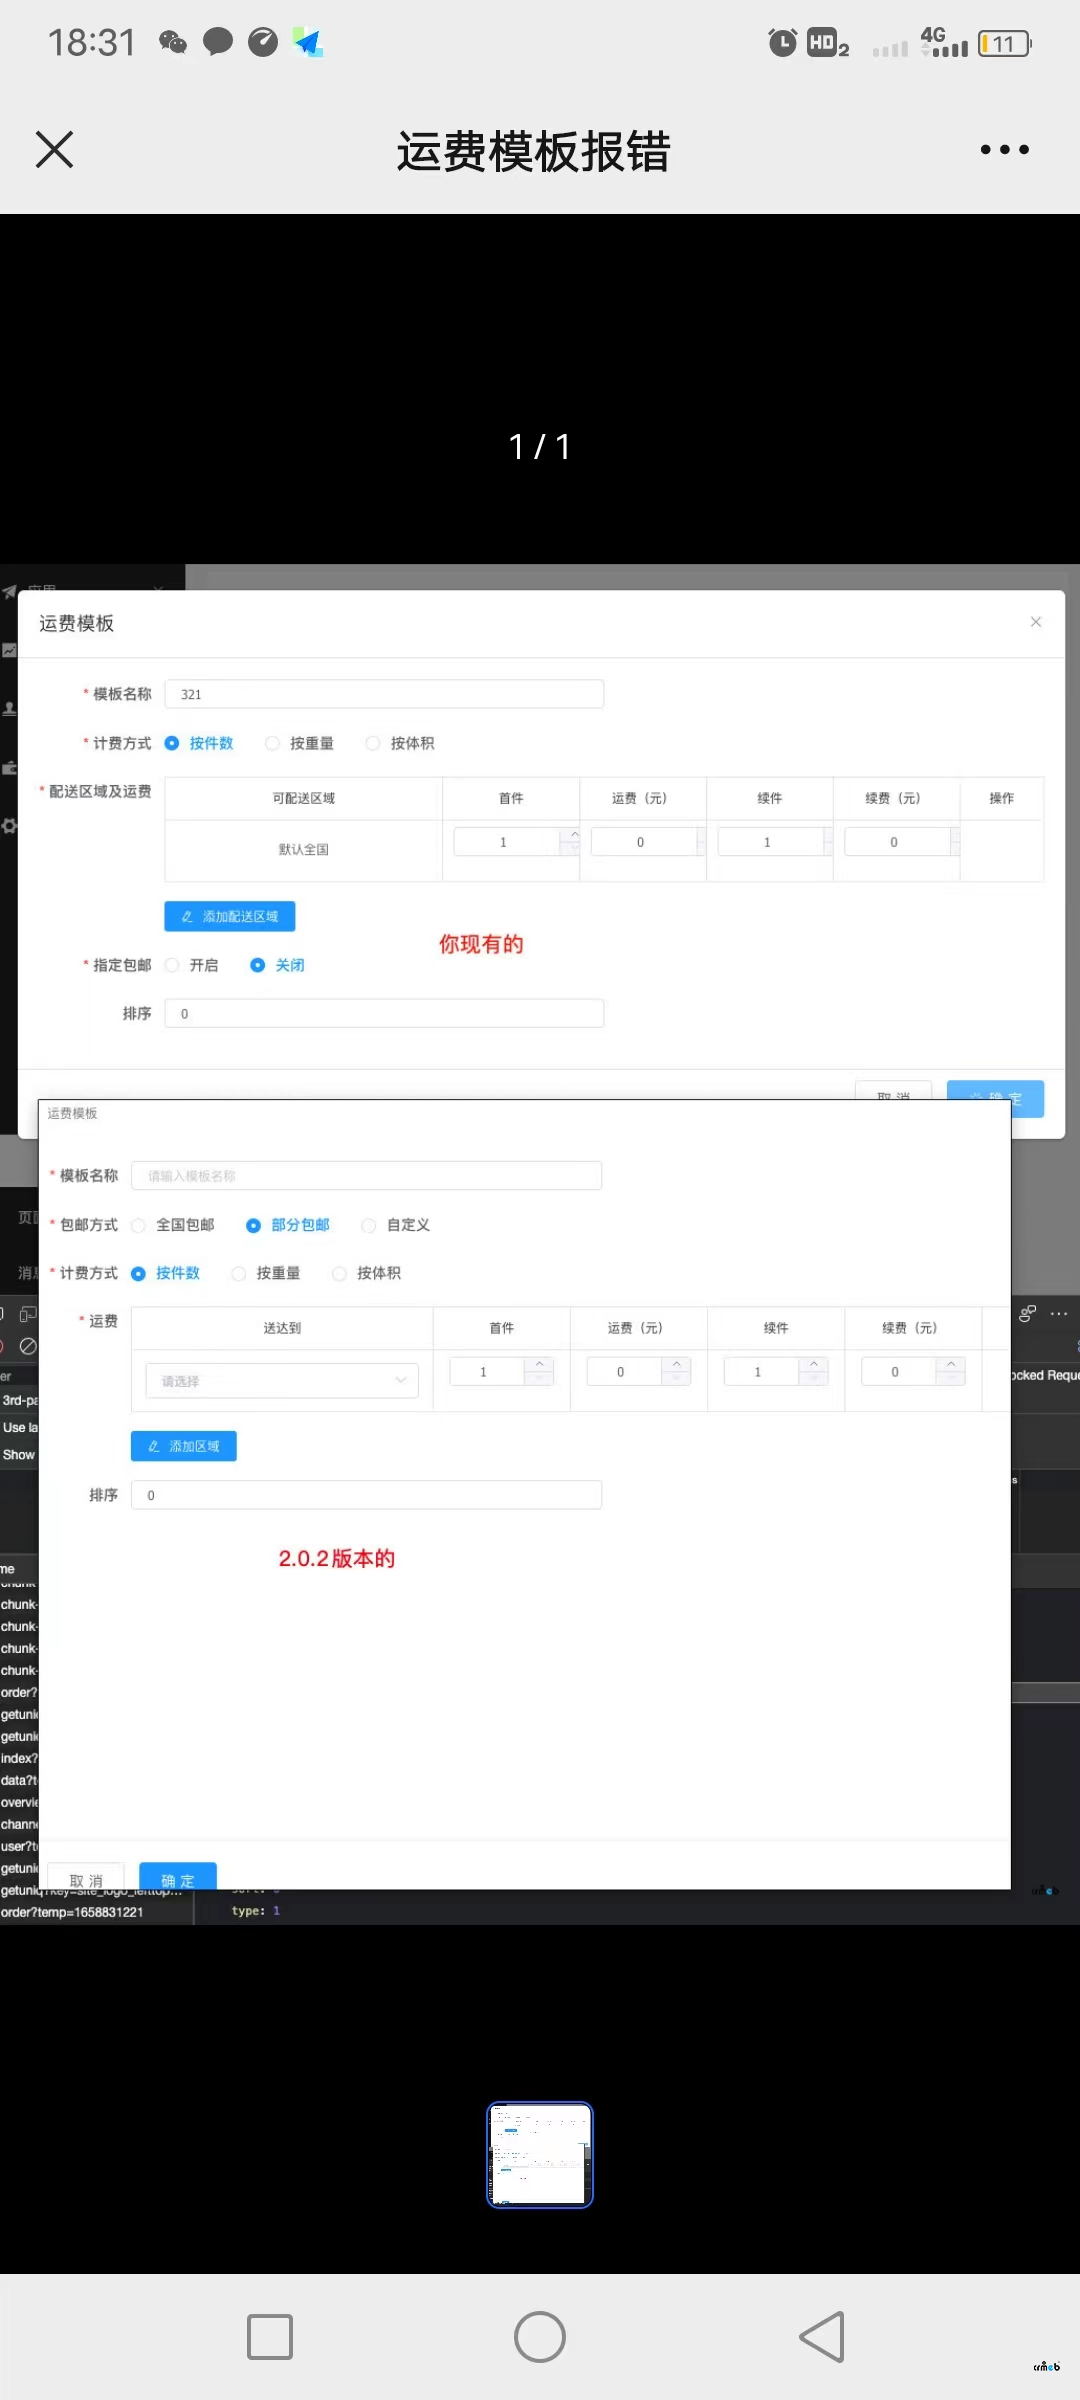Viewport: 1080px width, 2400px height.
Task: Open the three-dot more options menu
Action: [1004, 150]
